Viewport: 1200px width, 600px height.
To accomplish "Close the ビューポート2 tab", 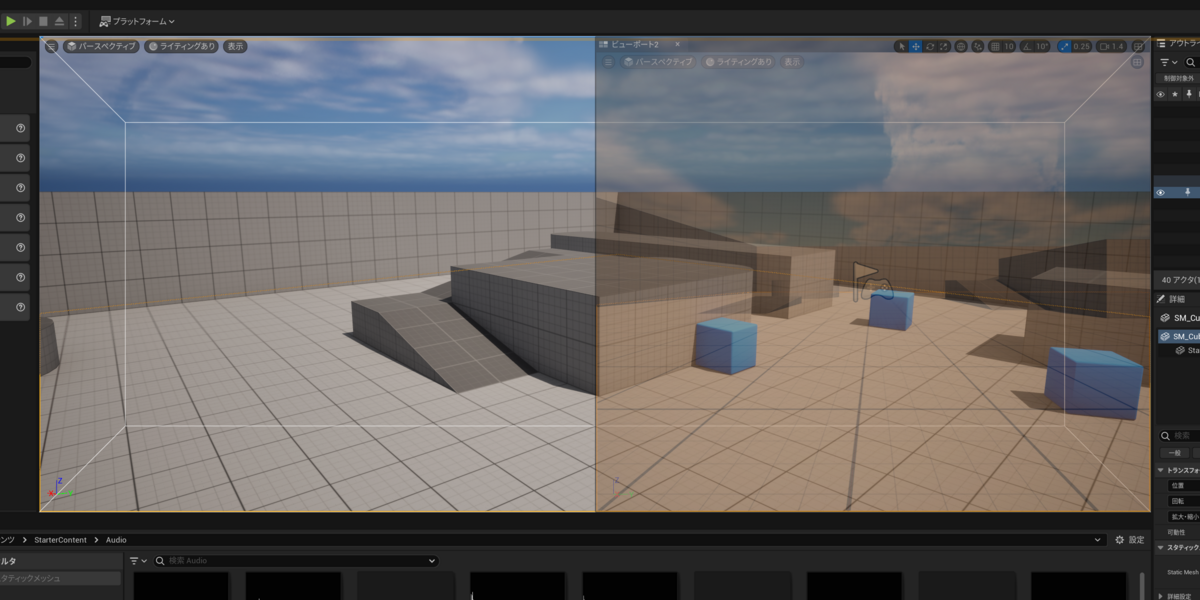I will coord(677,44).
